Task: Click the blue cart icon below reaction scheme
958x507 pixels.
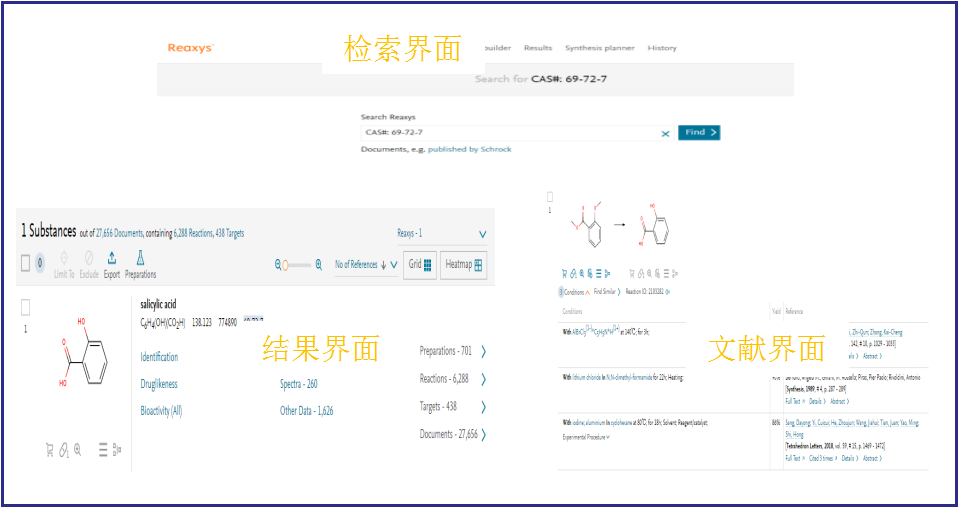Action: [x=564, y=274]
